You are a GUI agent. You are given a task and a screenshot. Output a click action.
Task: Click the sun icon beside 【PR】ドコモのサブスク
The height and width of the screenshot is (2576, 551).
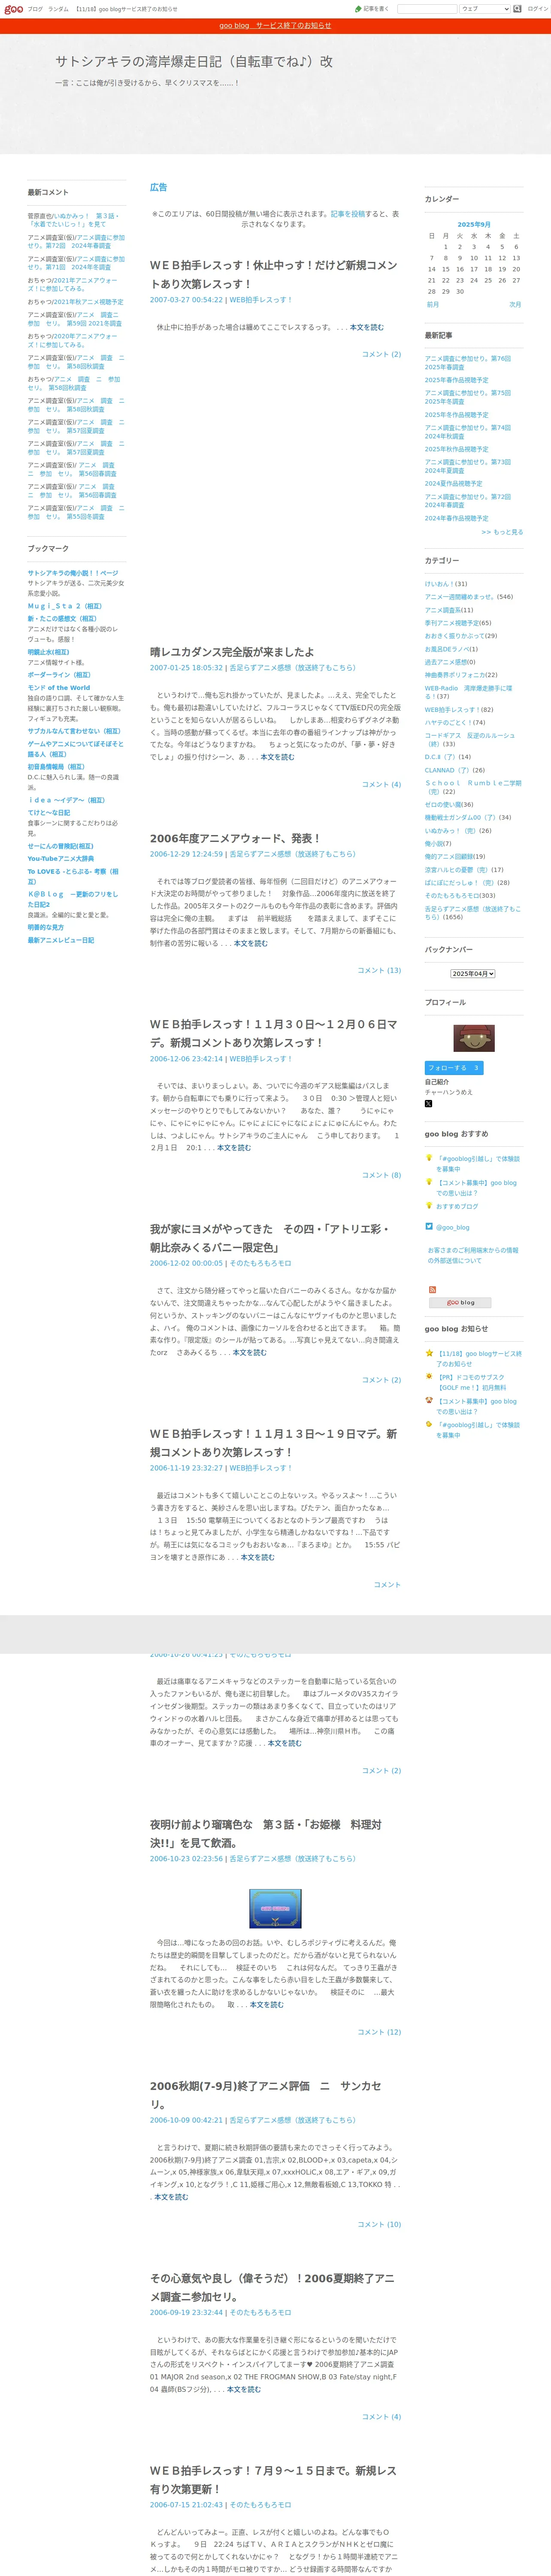429,1377
